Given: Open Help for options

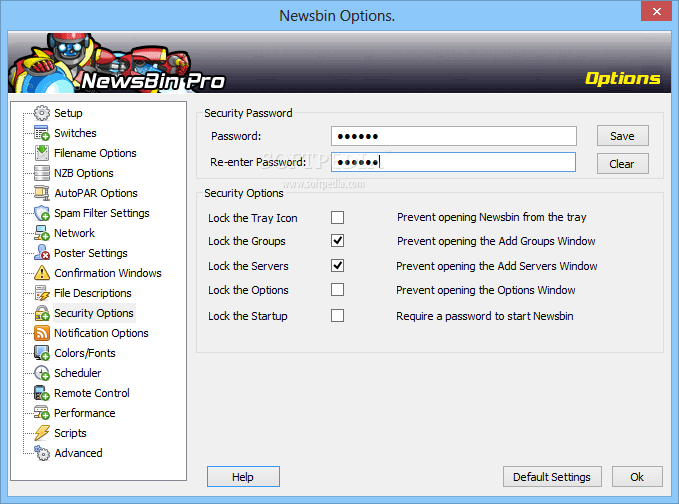Looking at the screenshot, I should pos(243,477).
